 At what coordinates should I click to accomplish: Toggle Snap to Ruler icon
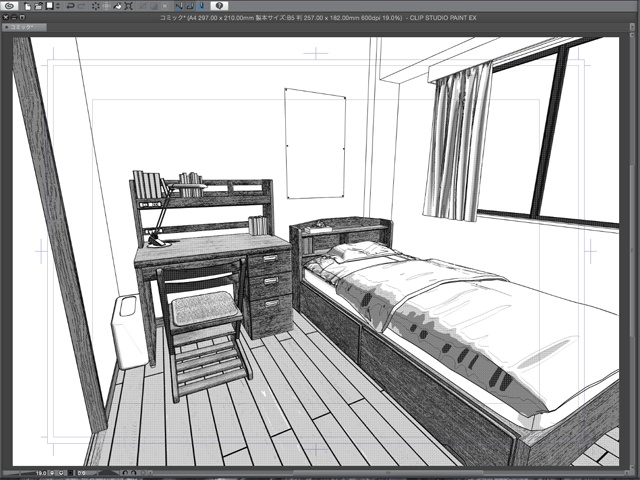click(x=179, y=6)
